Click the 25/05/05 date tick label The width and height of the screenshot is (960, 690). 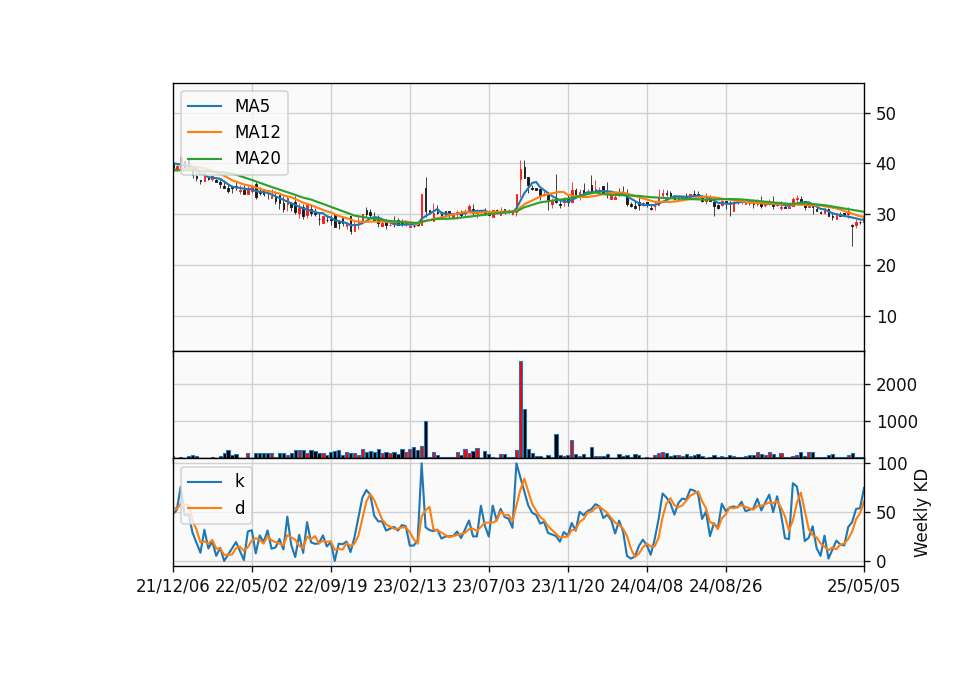[864, 586]
